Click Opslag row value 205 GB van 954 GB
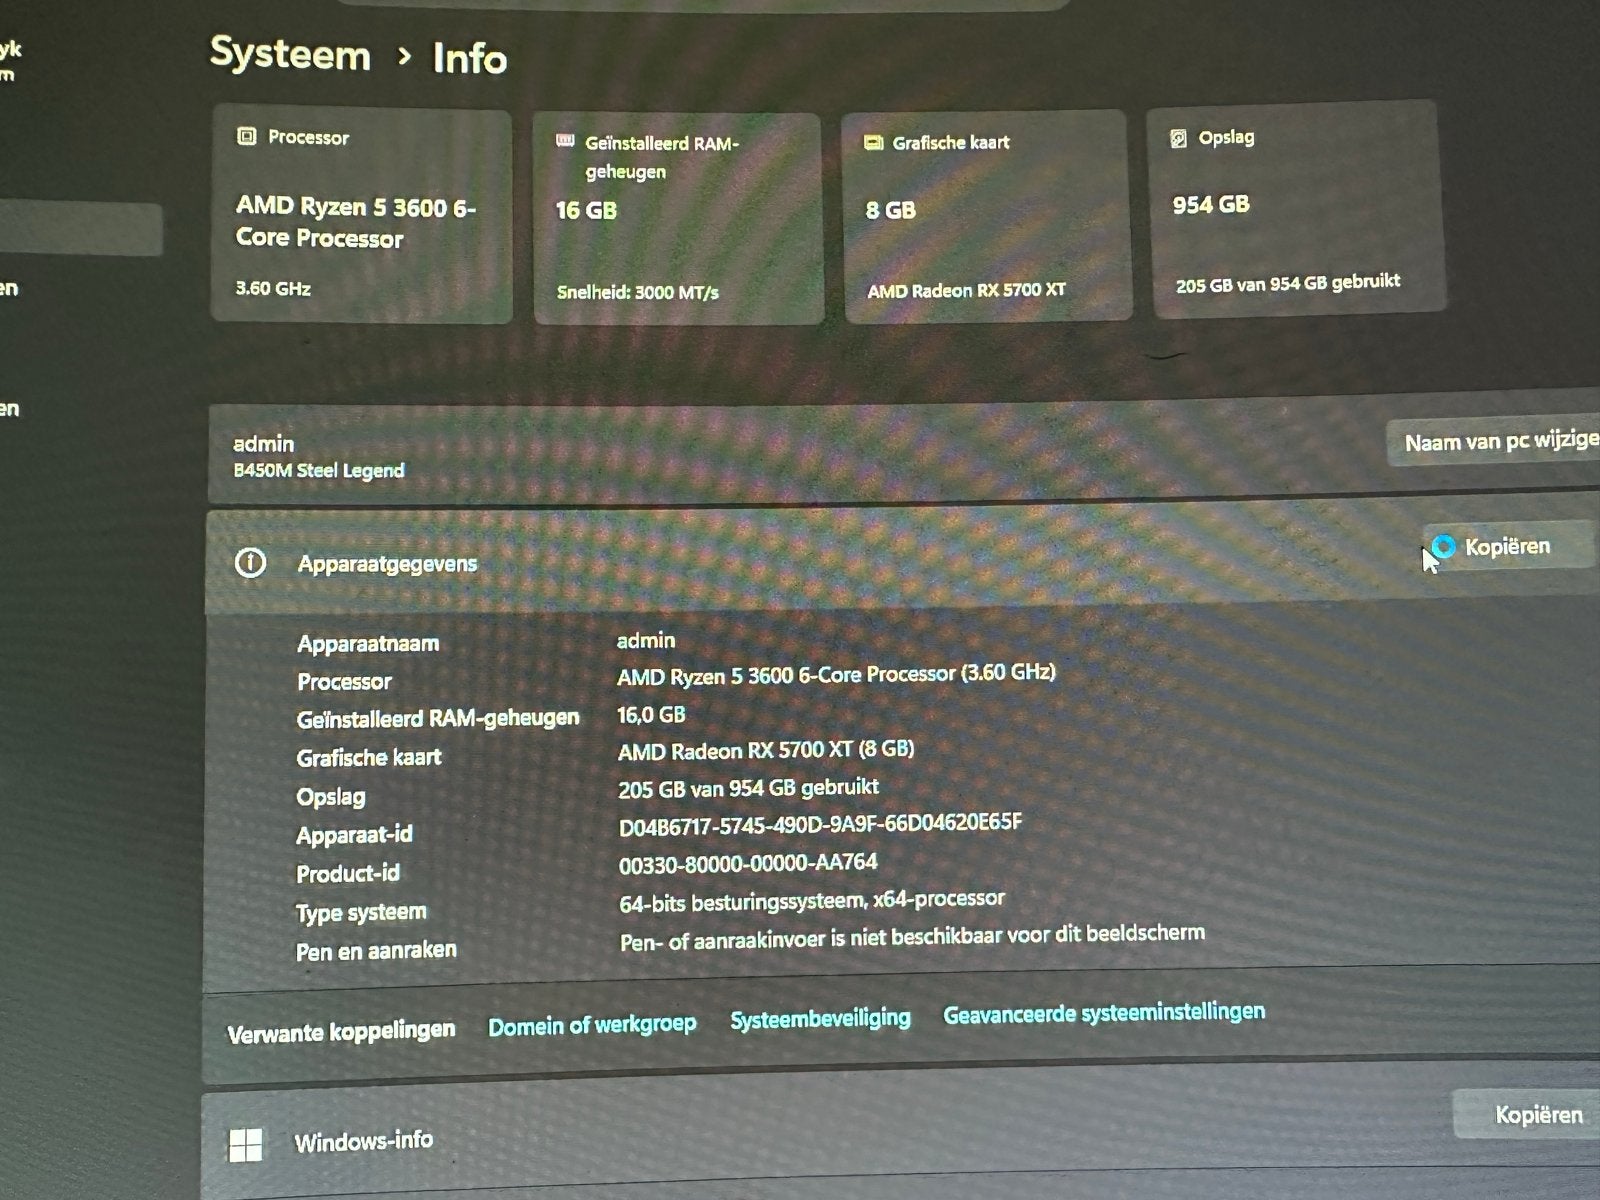The width and height of the screenshot is (1600, 1200). tap(748, 788)
